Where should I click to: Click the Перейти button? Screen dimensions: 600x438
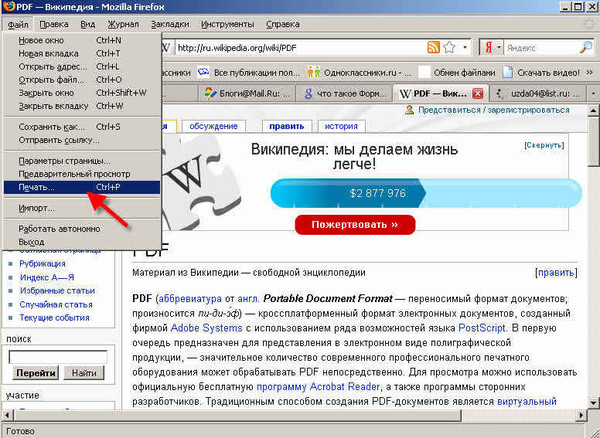[36, 373]
